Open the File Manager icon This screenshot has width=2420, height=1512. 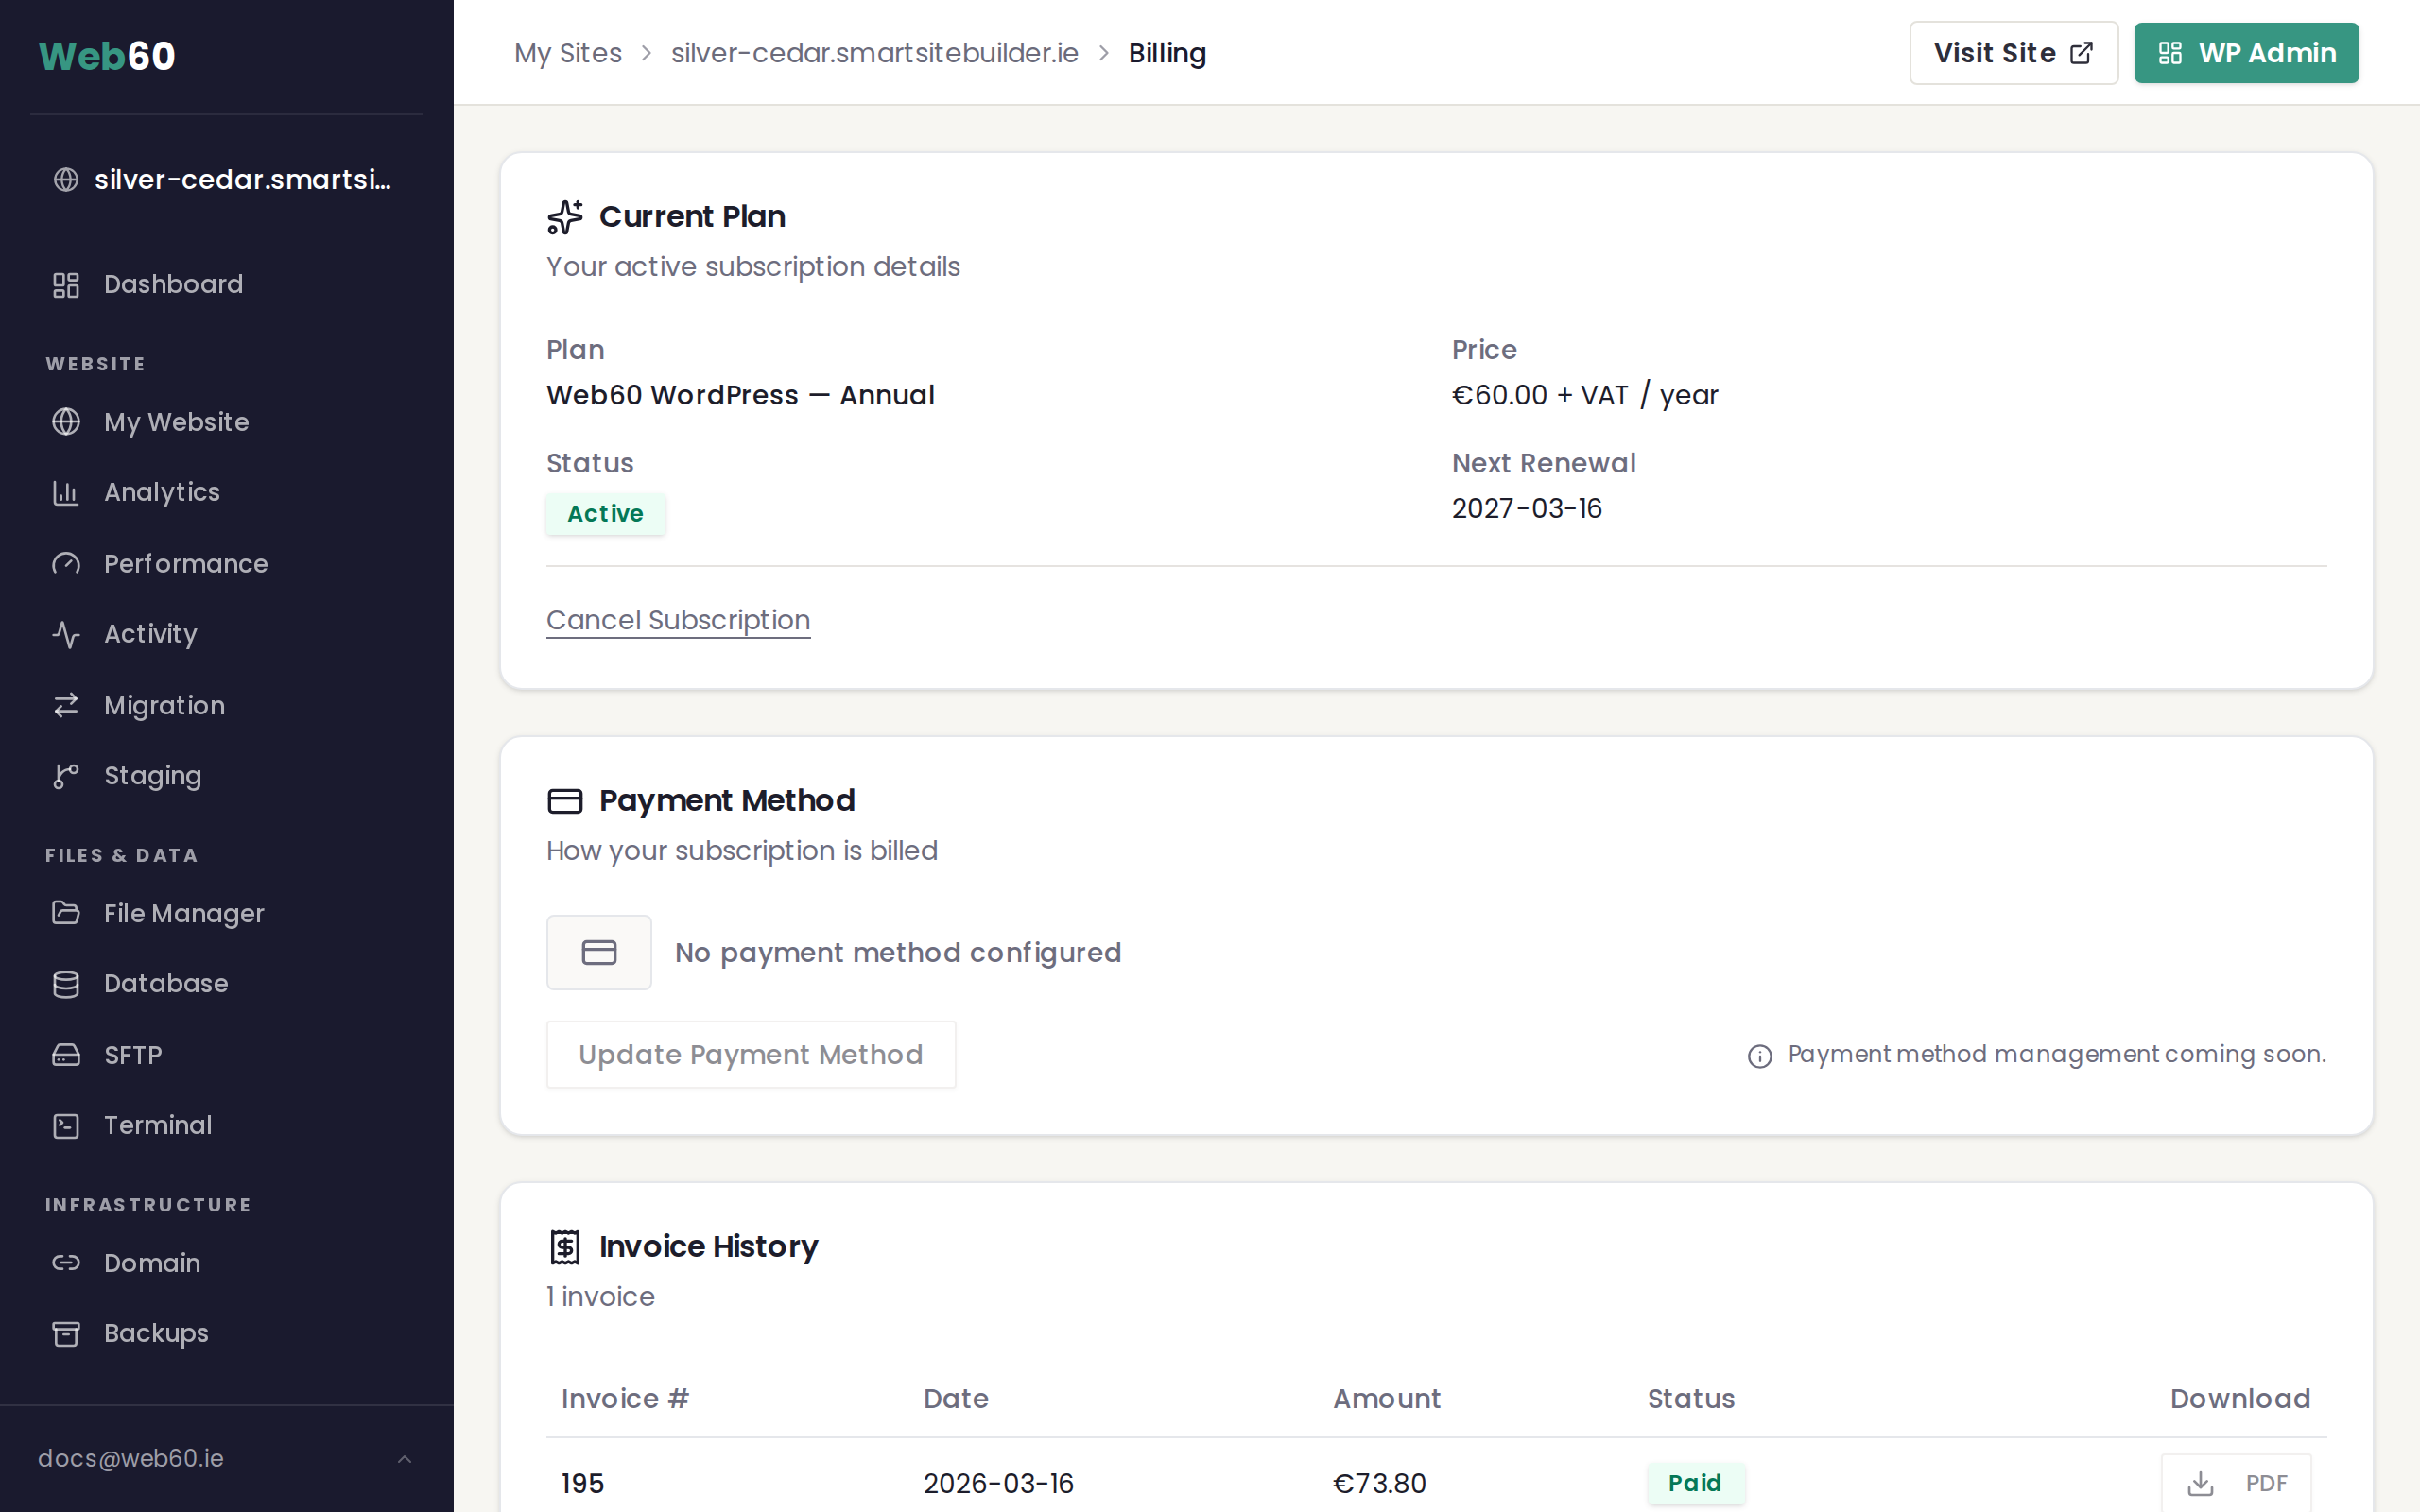(x=66, y=913)
